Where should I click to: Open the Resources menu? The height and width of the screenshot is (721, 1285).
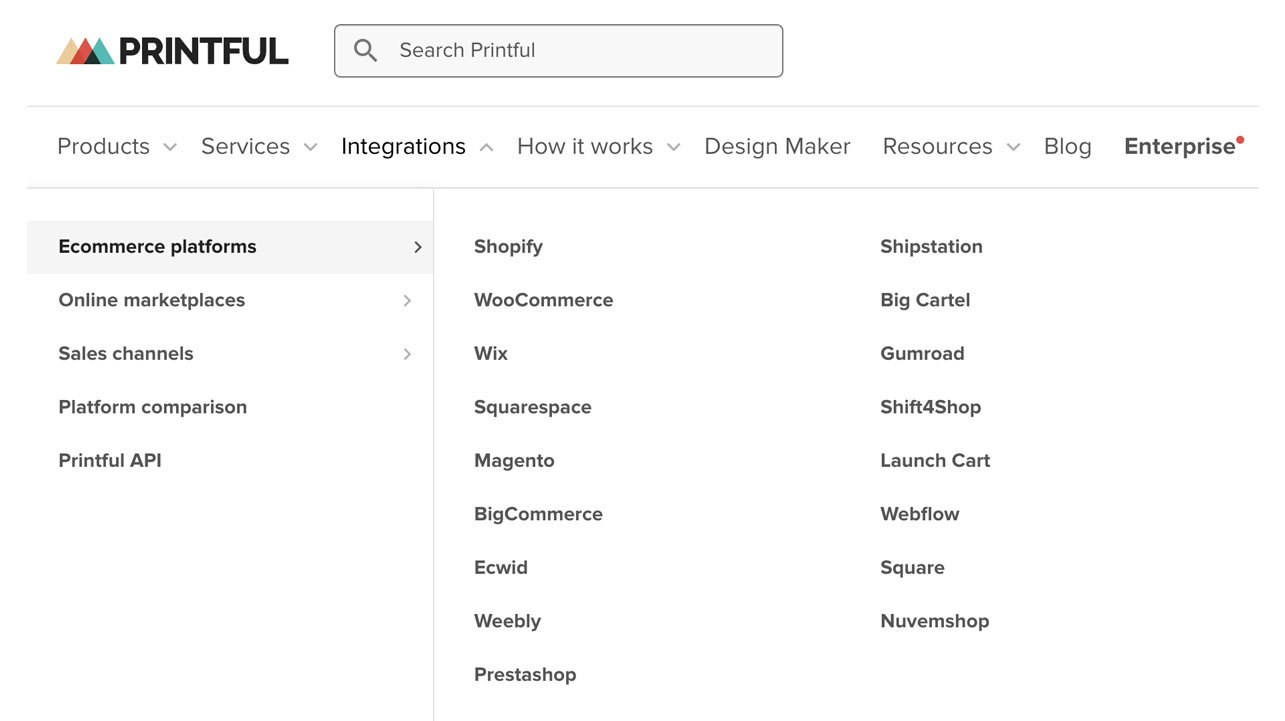937,146
